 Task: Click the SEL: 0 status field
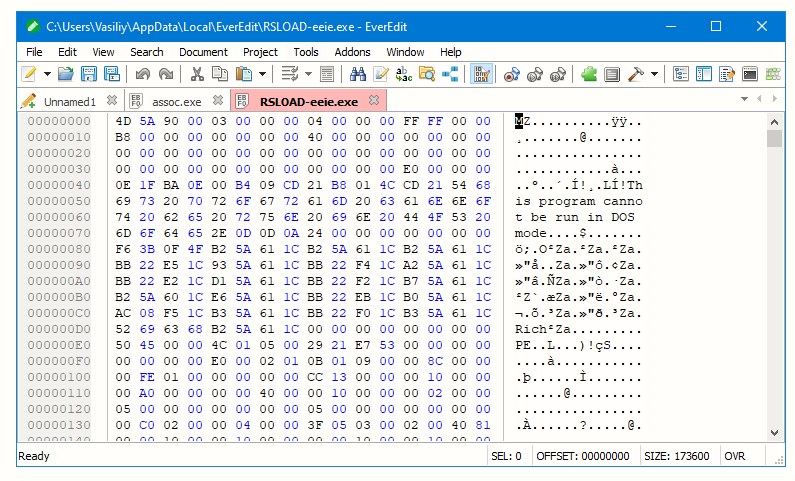click(x=506, y=456)
